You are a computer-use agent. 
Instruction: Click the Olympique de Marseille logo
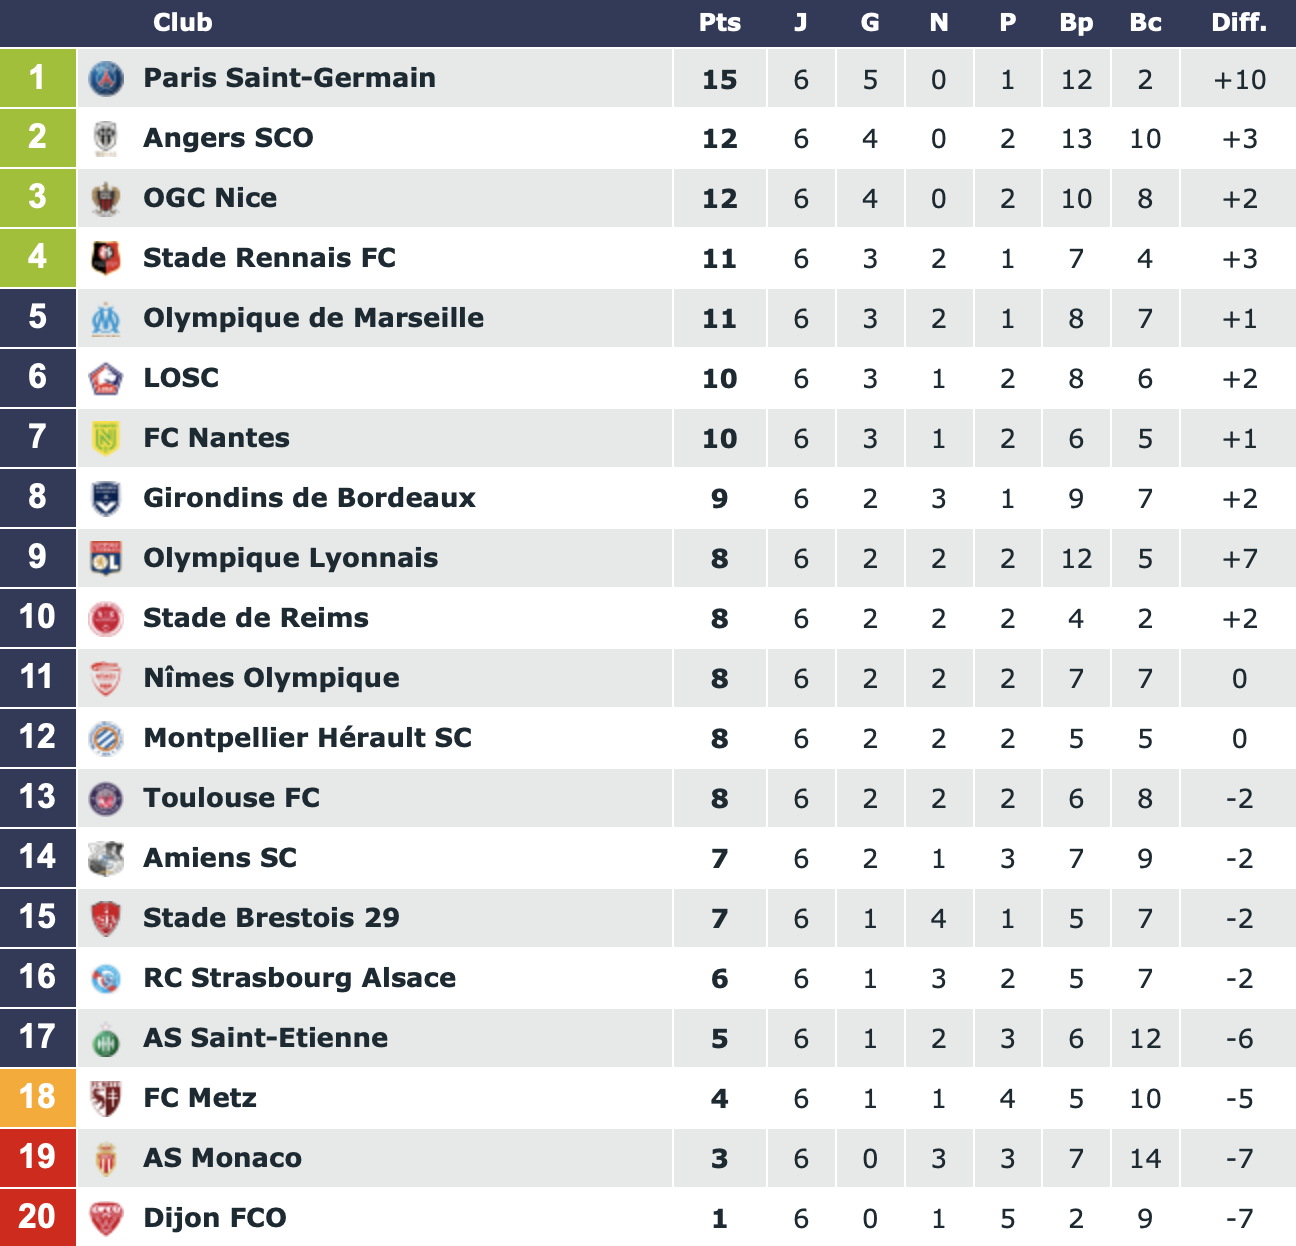point(106,318)
